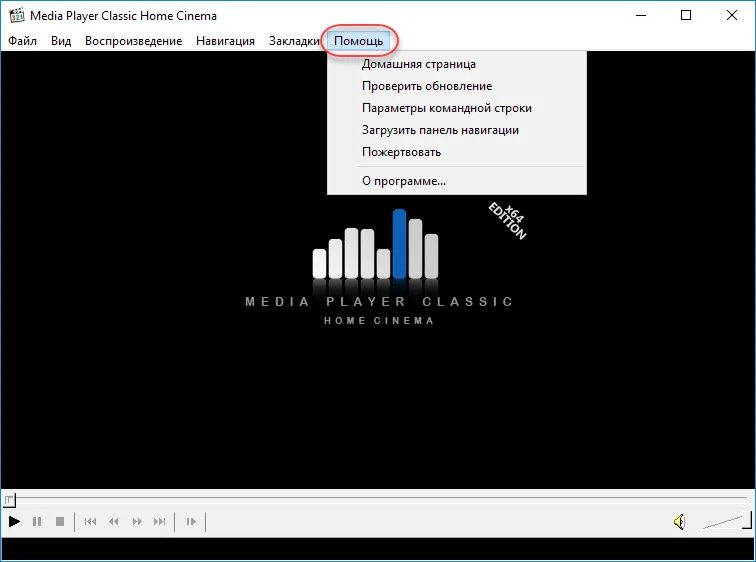This screenshot has height=562, width=756.
Task: Open the Закладки menu
Action: tap(294, 41)
